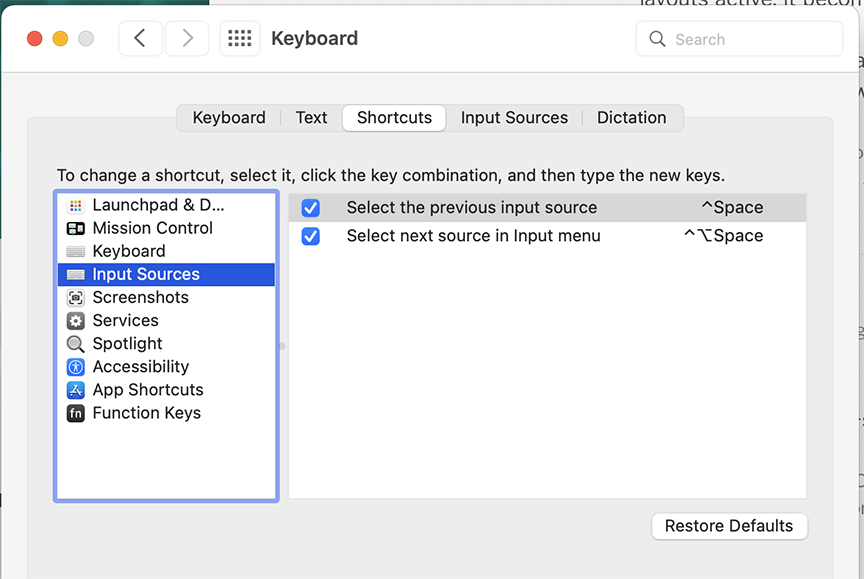Viewport: 864px width, 579px height.
Task: Disable Select next source in Input menu
Action: click(311, 237)
